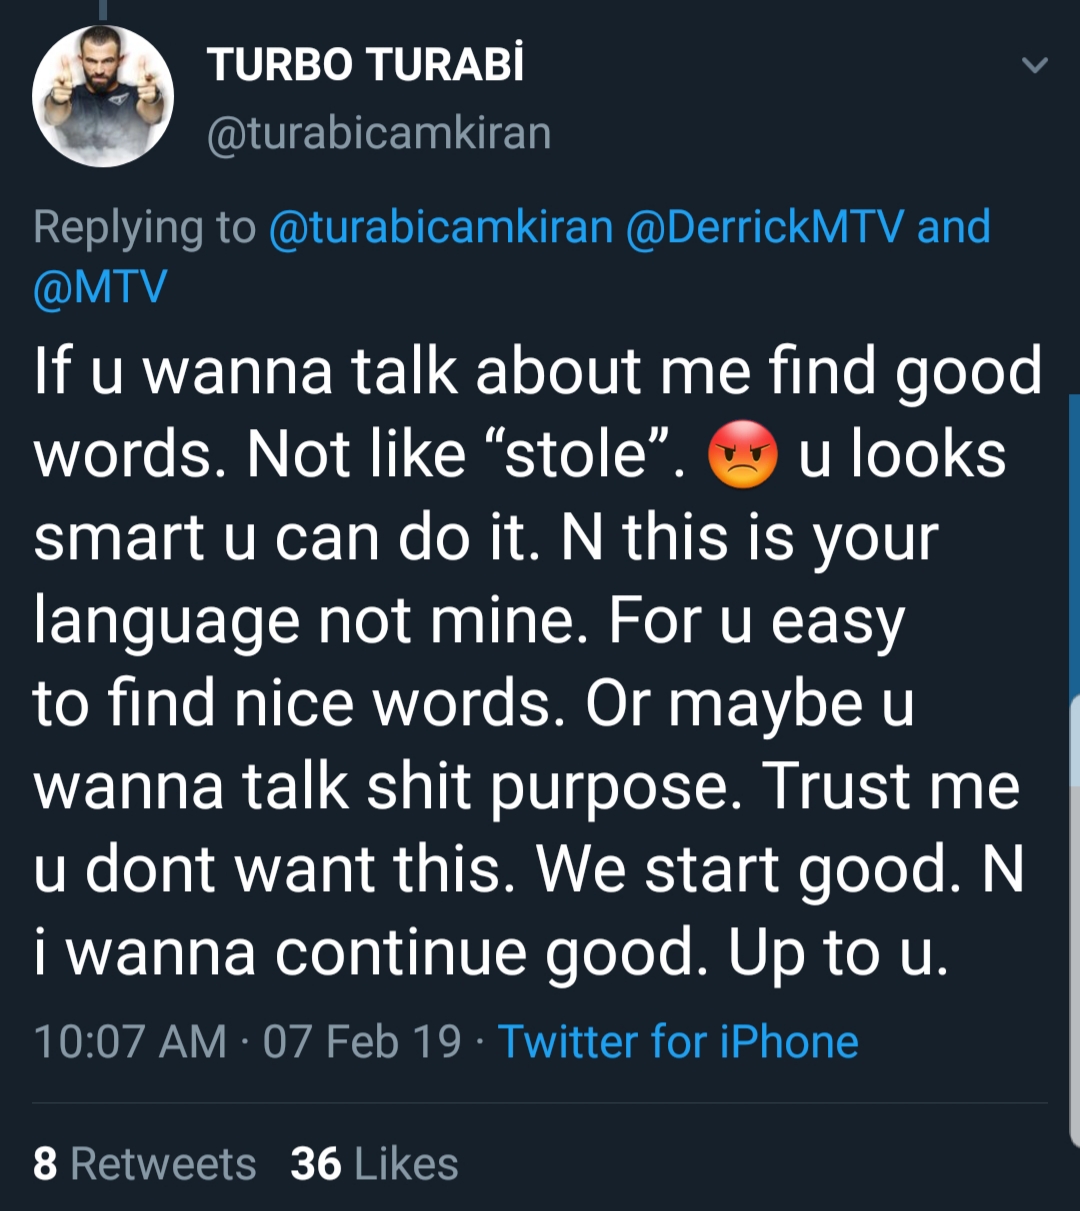Image resolution: width=1080 pixels, height=1211 pixels.
Task: Click the angry face emoji in the tweet
Action: [x=742, y=455]
